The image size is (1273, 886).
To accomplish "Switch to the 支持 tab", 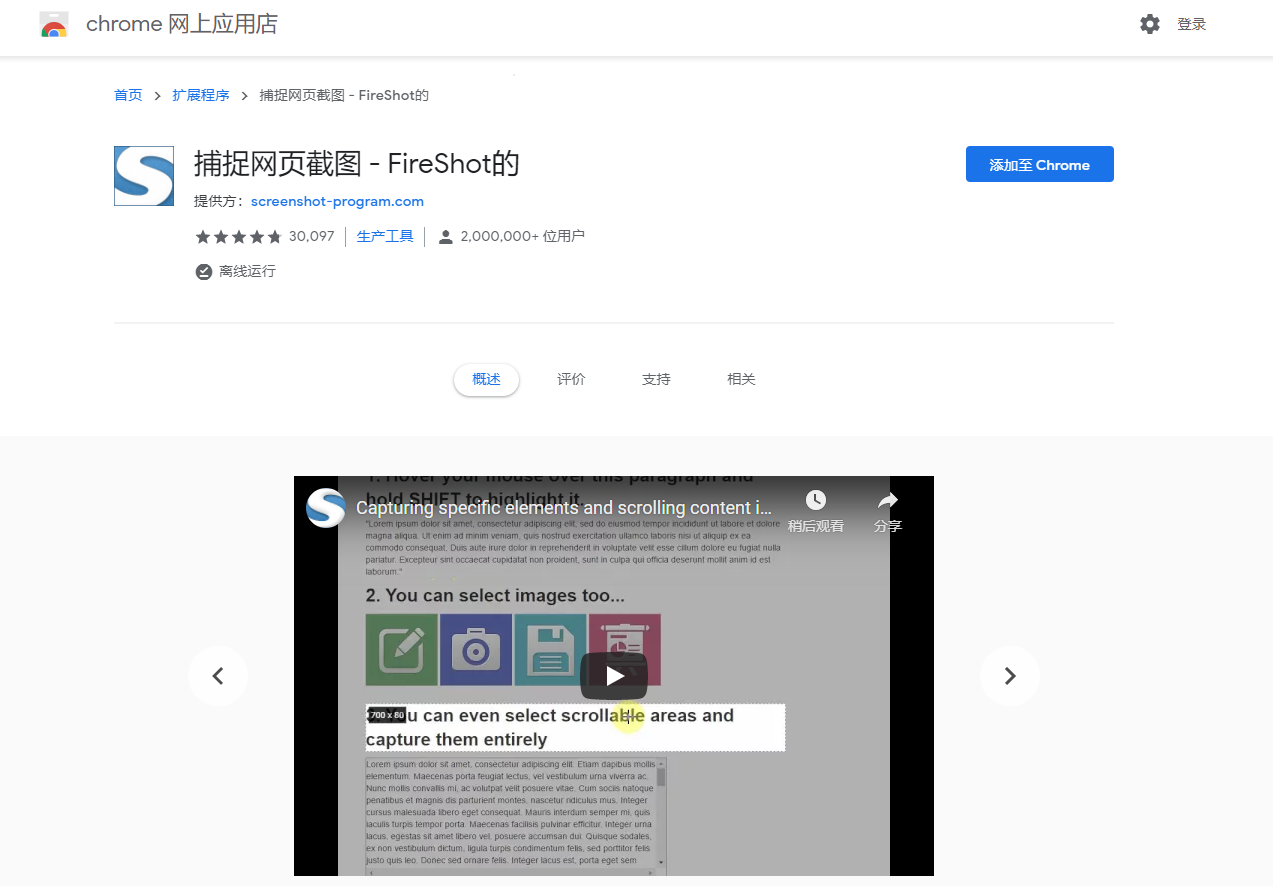I will (x=656, y=380).
